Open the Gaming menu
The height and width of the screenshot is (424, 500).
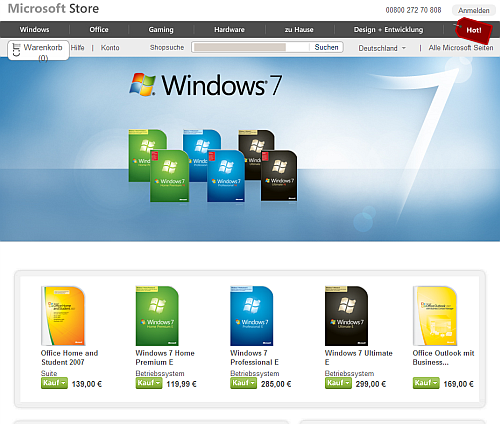click(x=161, y=30)
